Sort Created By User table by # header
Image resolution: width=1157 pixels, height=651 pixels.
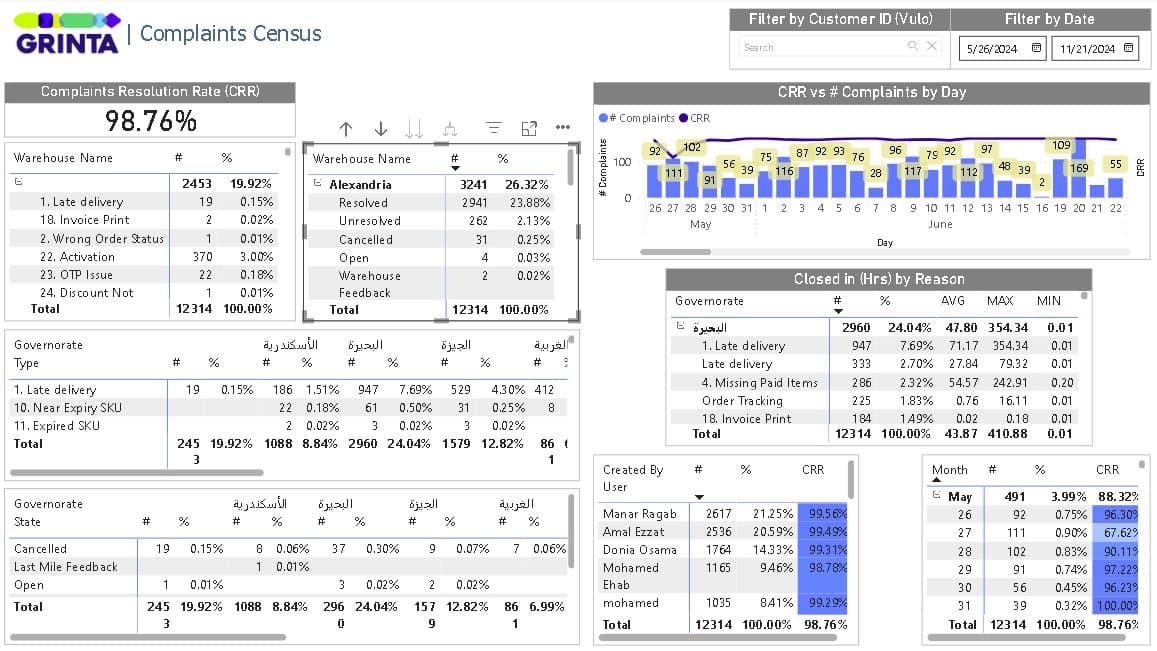[x=698, y=469]
